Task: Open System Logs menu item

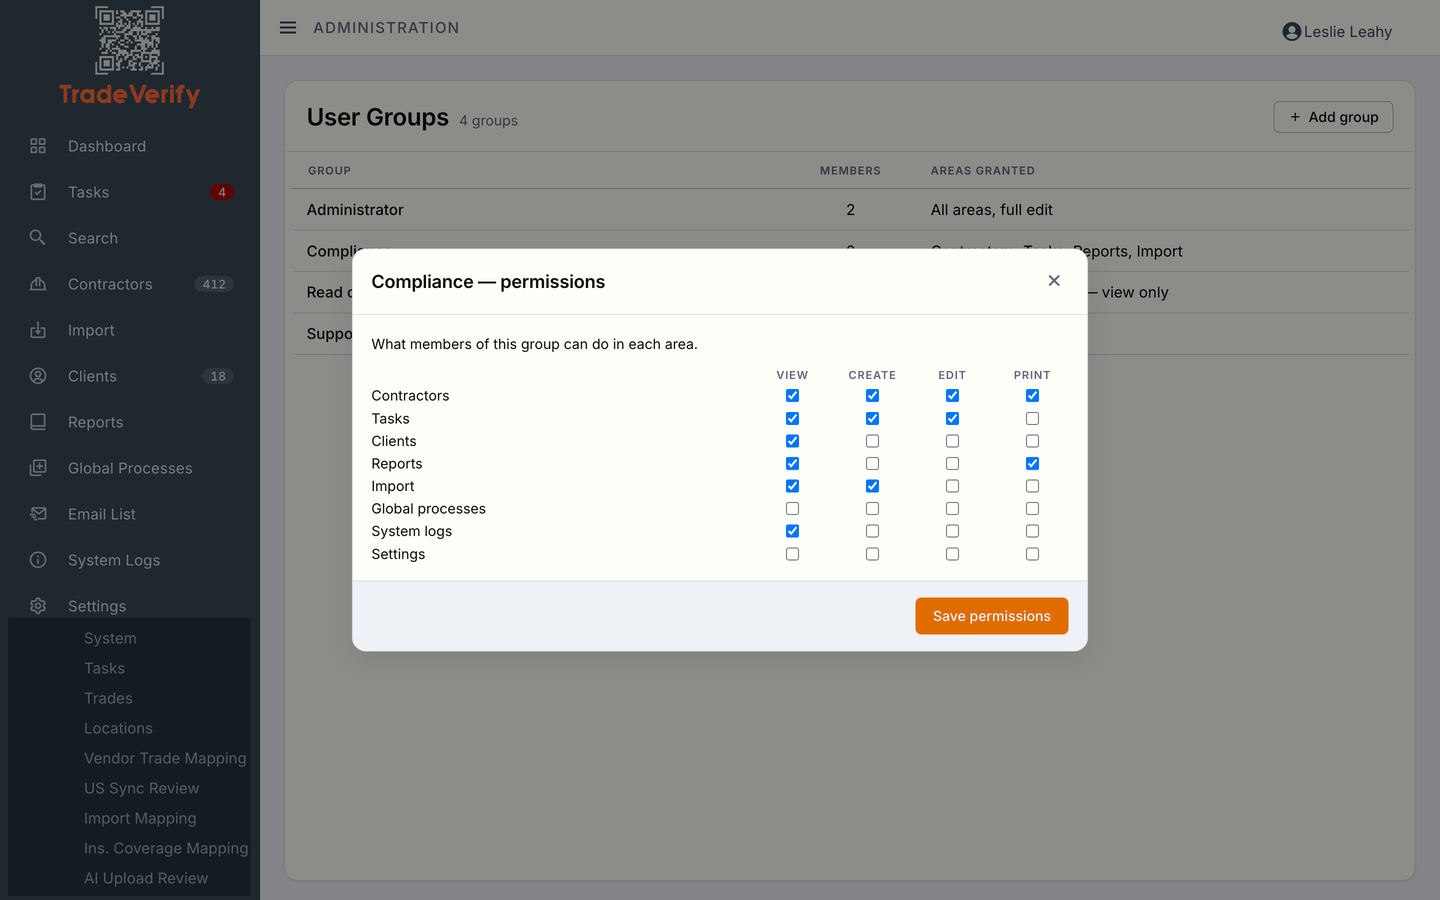Action: (130, 560)
